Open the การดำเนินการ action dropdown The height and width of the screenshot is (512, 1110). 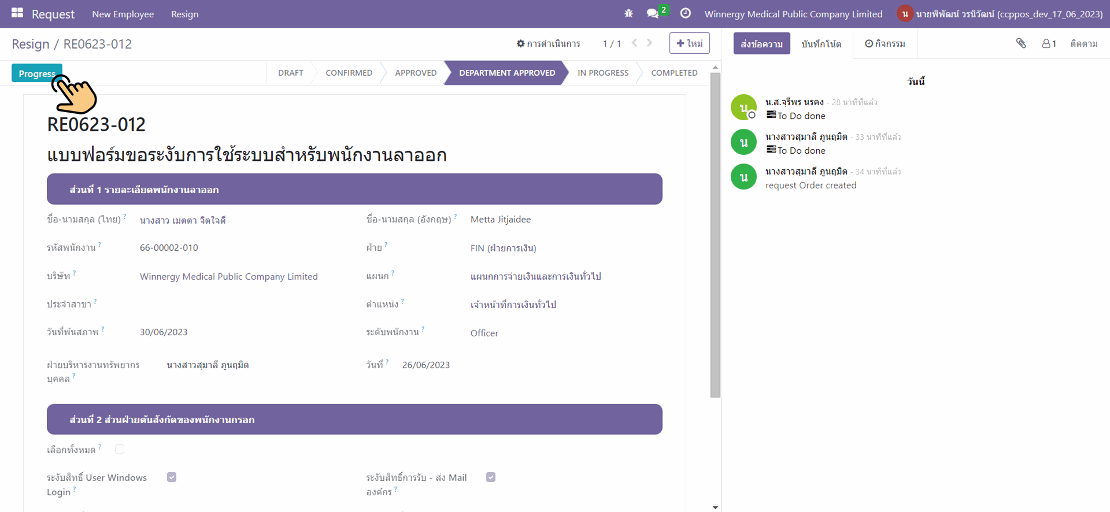pyautogui.click(x=548, y=44)
